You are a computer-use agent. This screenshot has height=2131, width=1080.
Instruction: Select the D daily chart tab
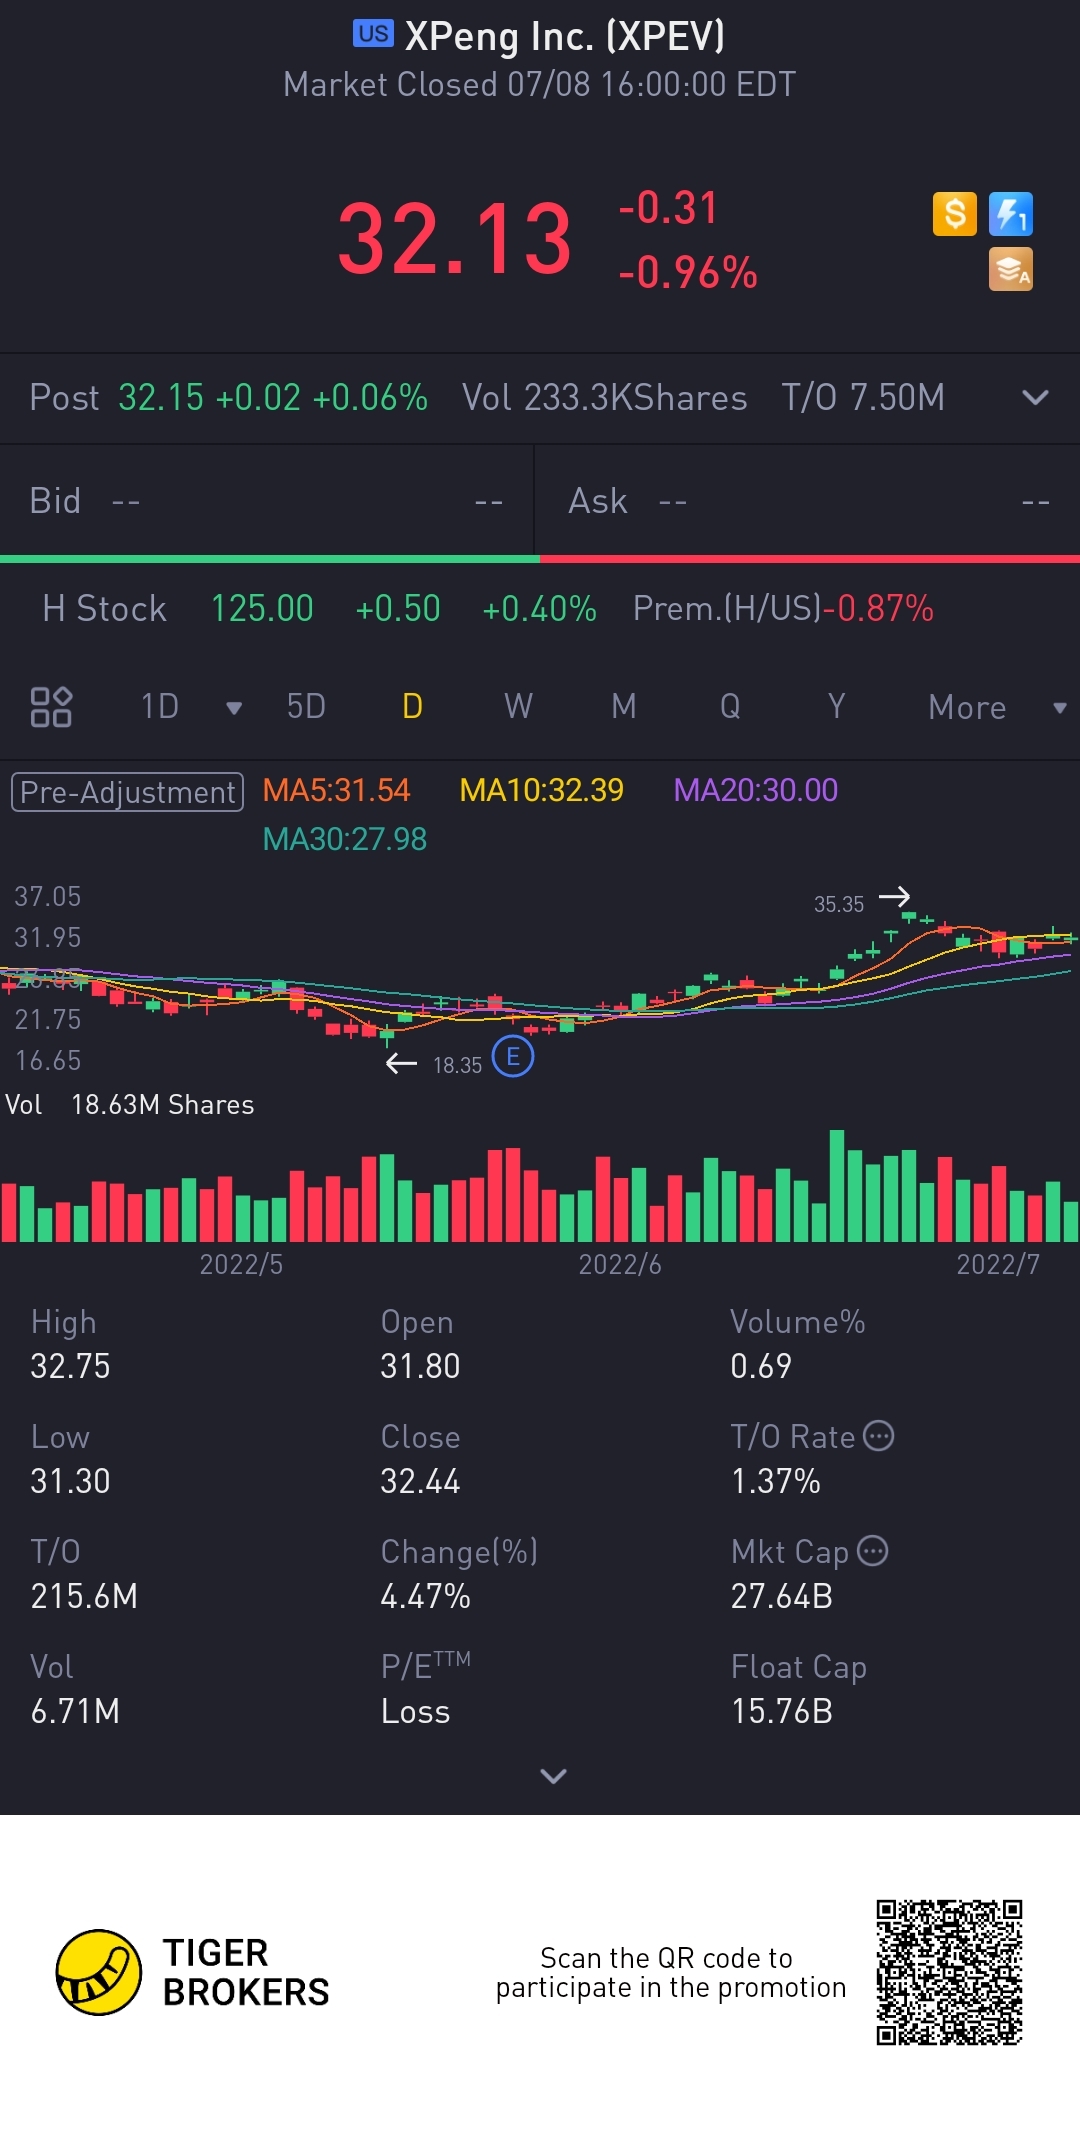pyautogui.click(x=412, y=707)
